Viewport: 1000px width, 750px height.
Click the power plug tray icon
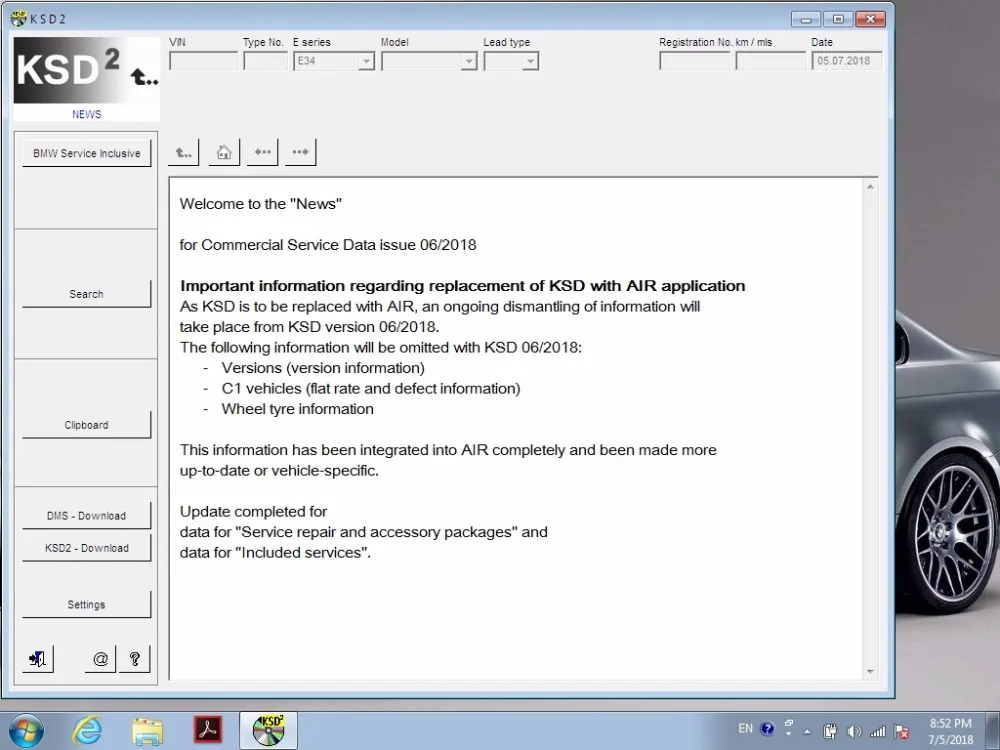[830, 732]
